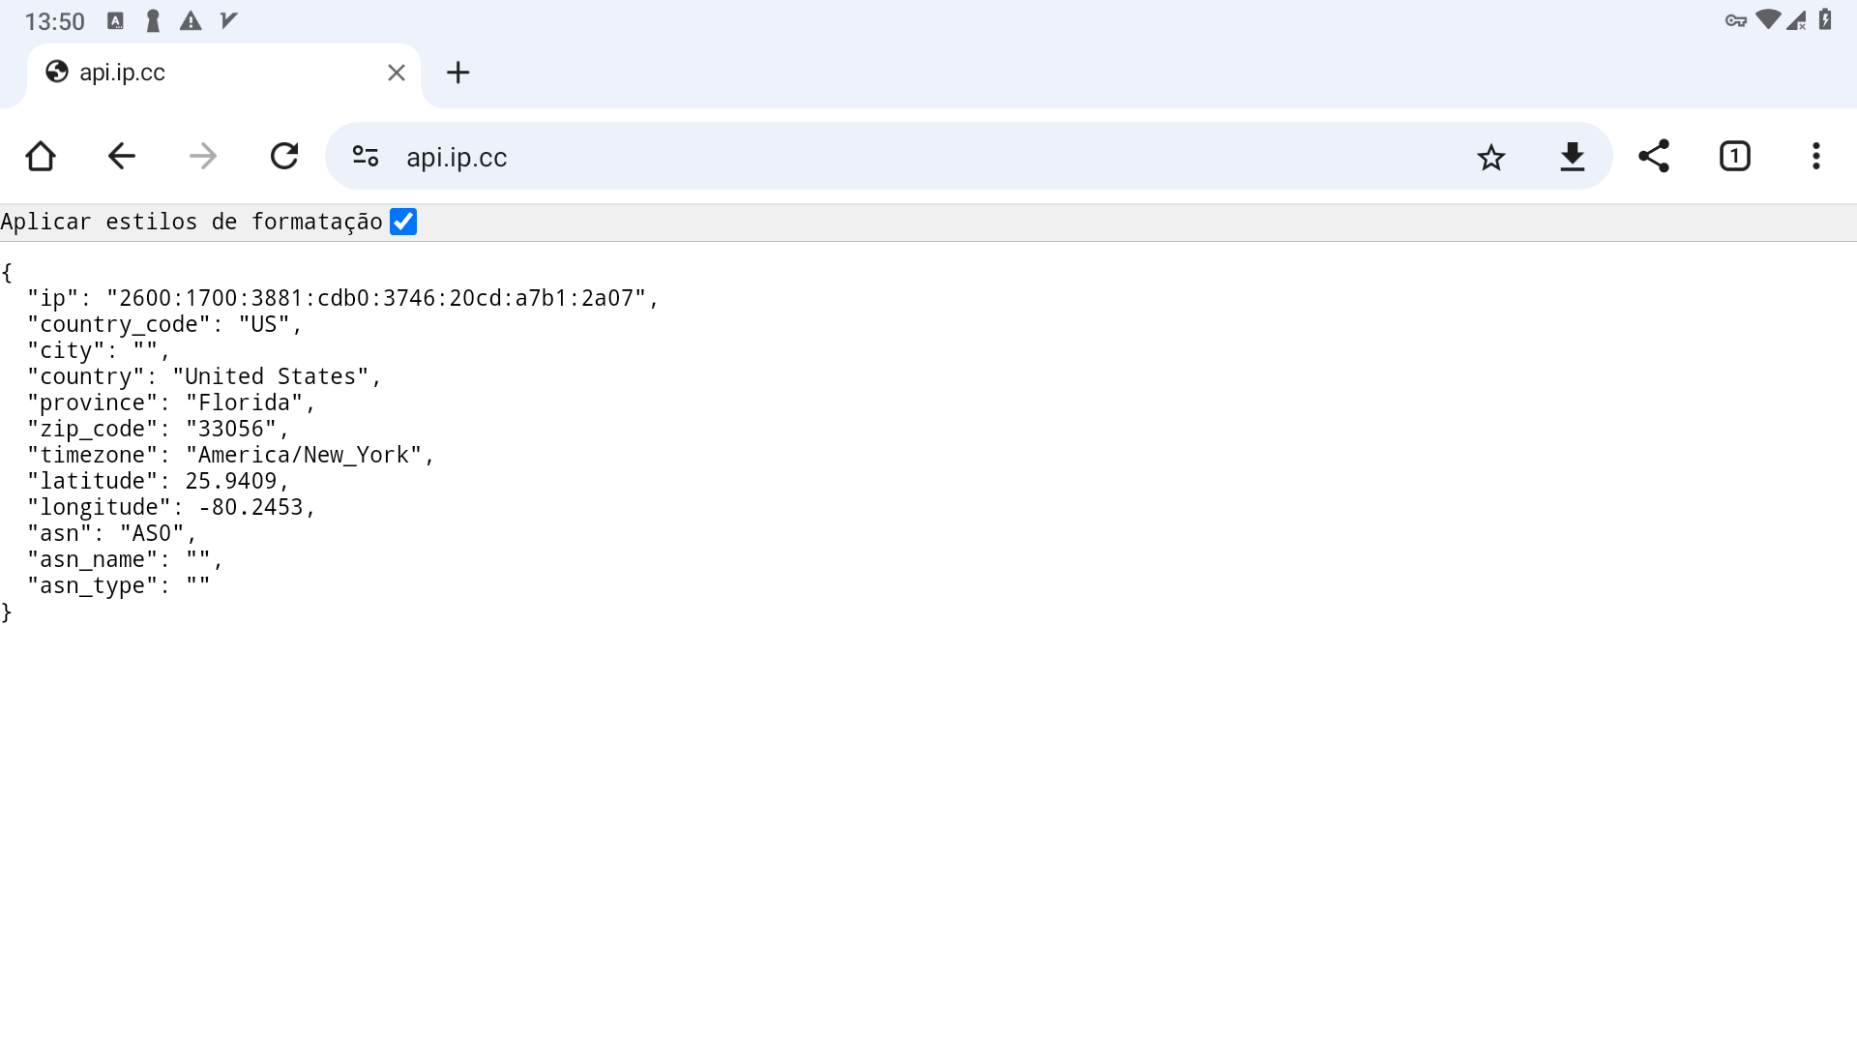This screenshot has width=1857, height=1045.
Task: Tap the battery status icon
Action: click(1825, 20)
